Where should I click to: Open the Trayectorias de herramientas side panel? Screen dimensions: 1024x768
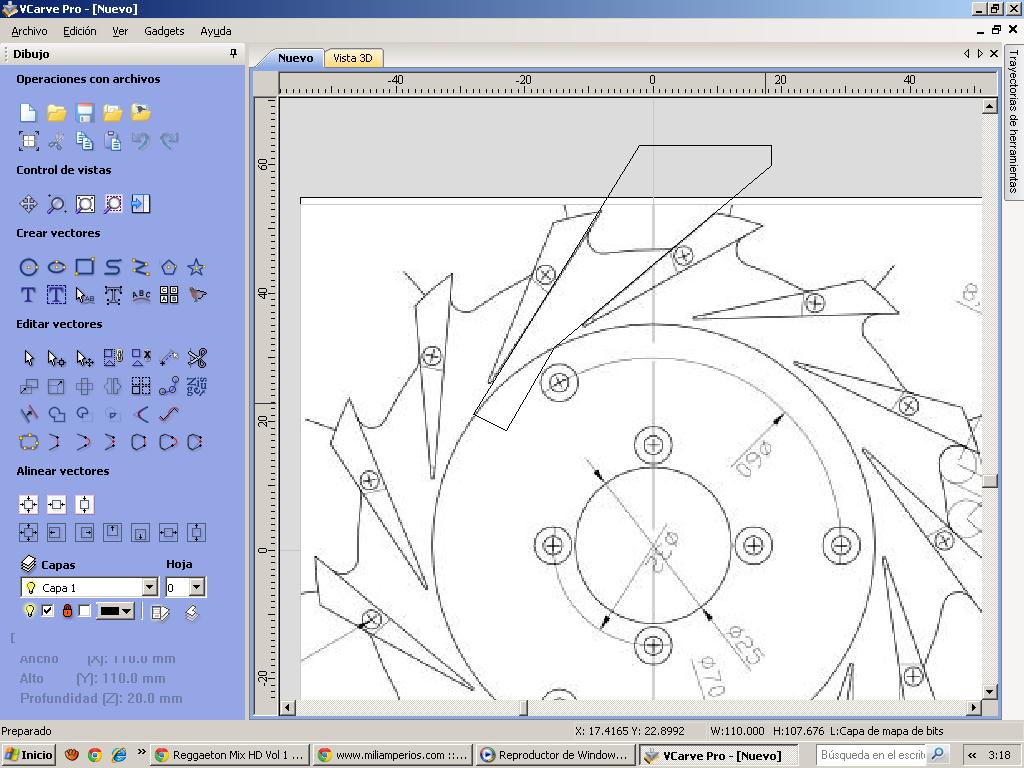(1012, 120)
